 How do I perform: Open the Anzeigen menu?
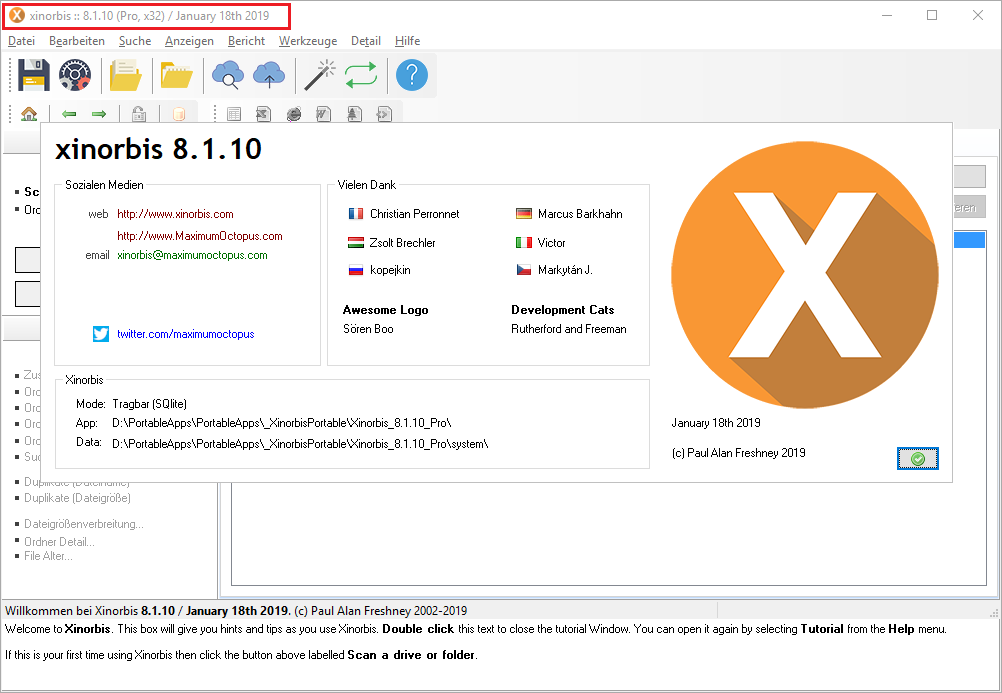pyautogui.click(x=189, y=41)
